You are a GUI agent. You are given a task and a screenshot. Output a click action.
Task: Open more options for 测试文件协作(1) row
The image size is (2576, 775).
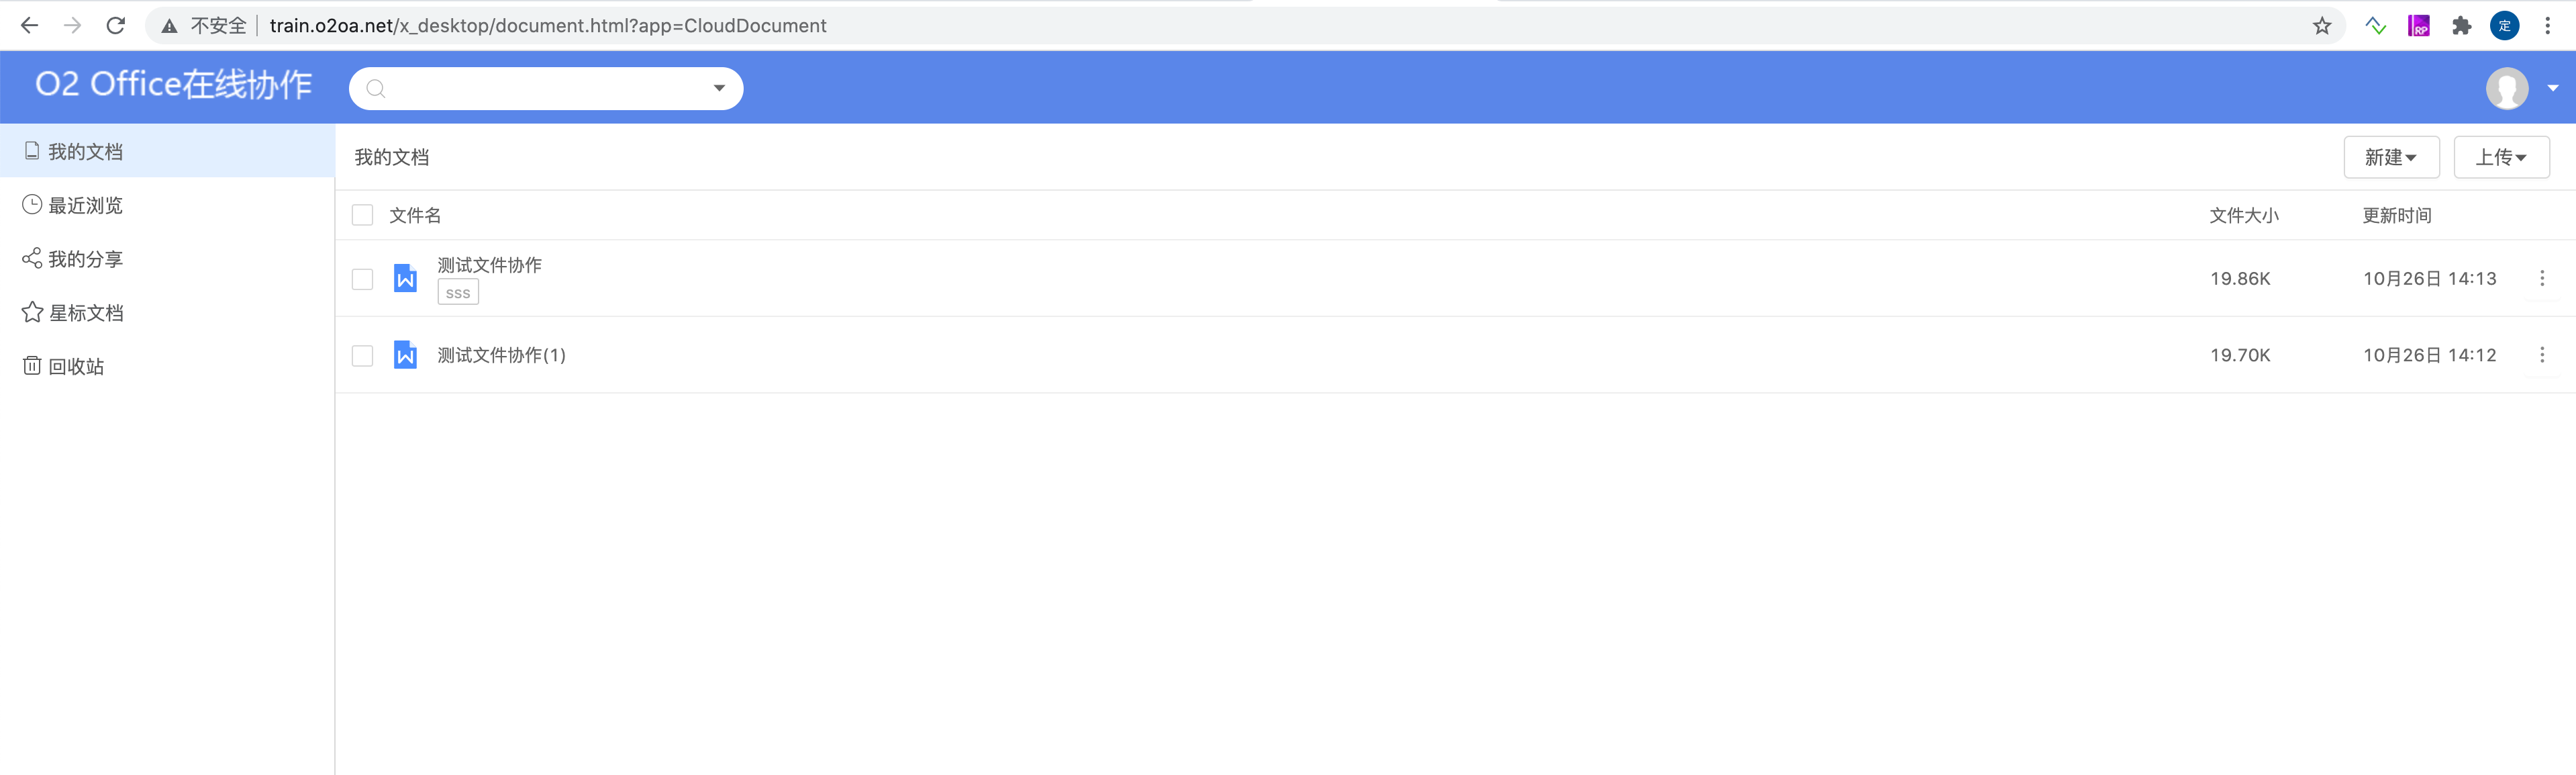tap(2541, 355)
